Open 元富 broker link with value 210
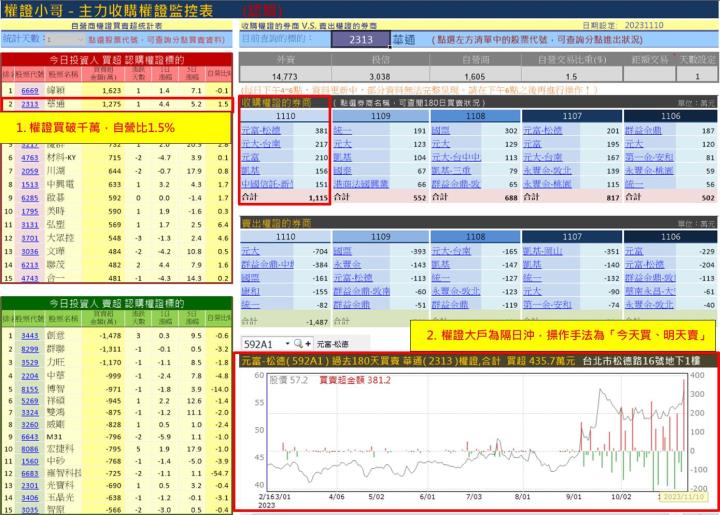Image resolution: width=720 pixels, height=515 pixels. pyautogui.click(x=251, y=157)
